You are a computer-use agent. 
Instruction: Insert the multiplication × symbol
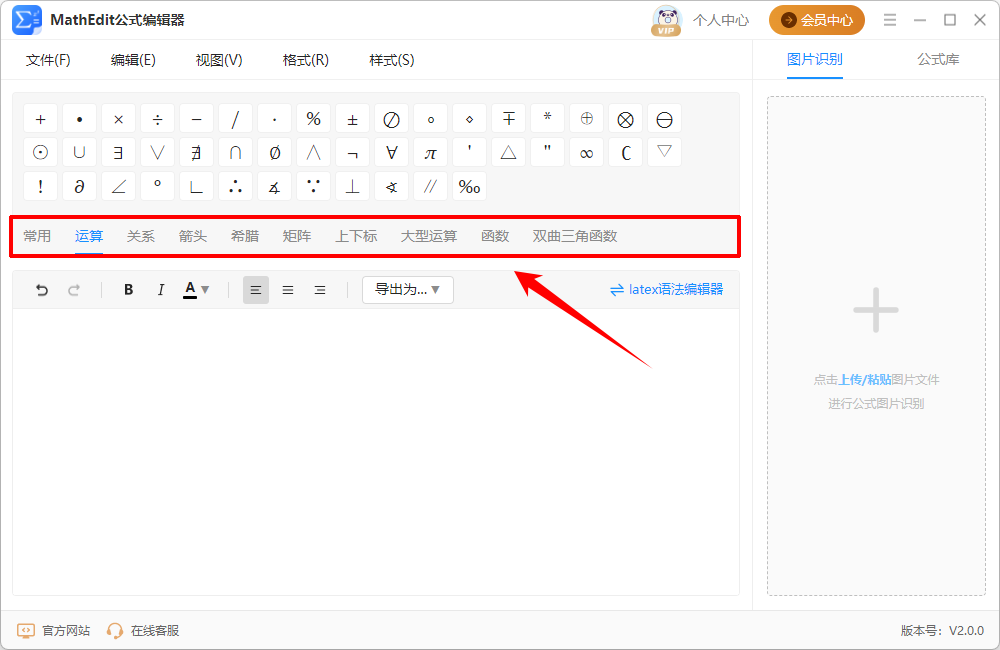(118, 119)
